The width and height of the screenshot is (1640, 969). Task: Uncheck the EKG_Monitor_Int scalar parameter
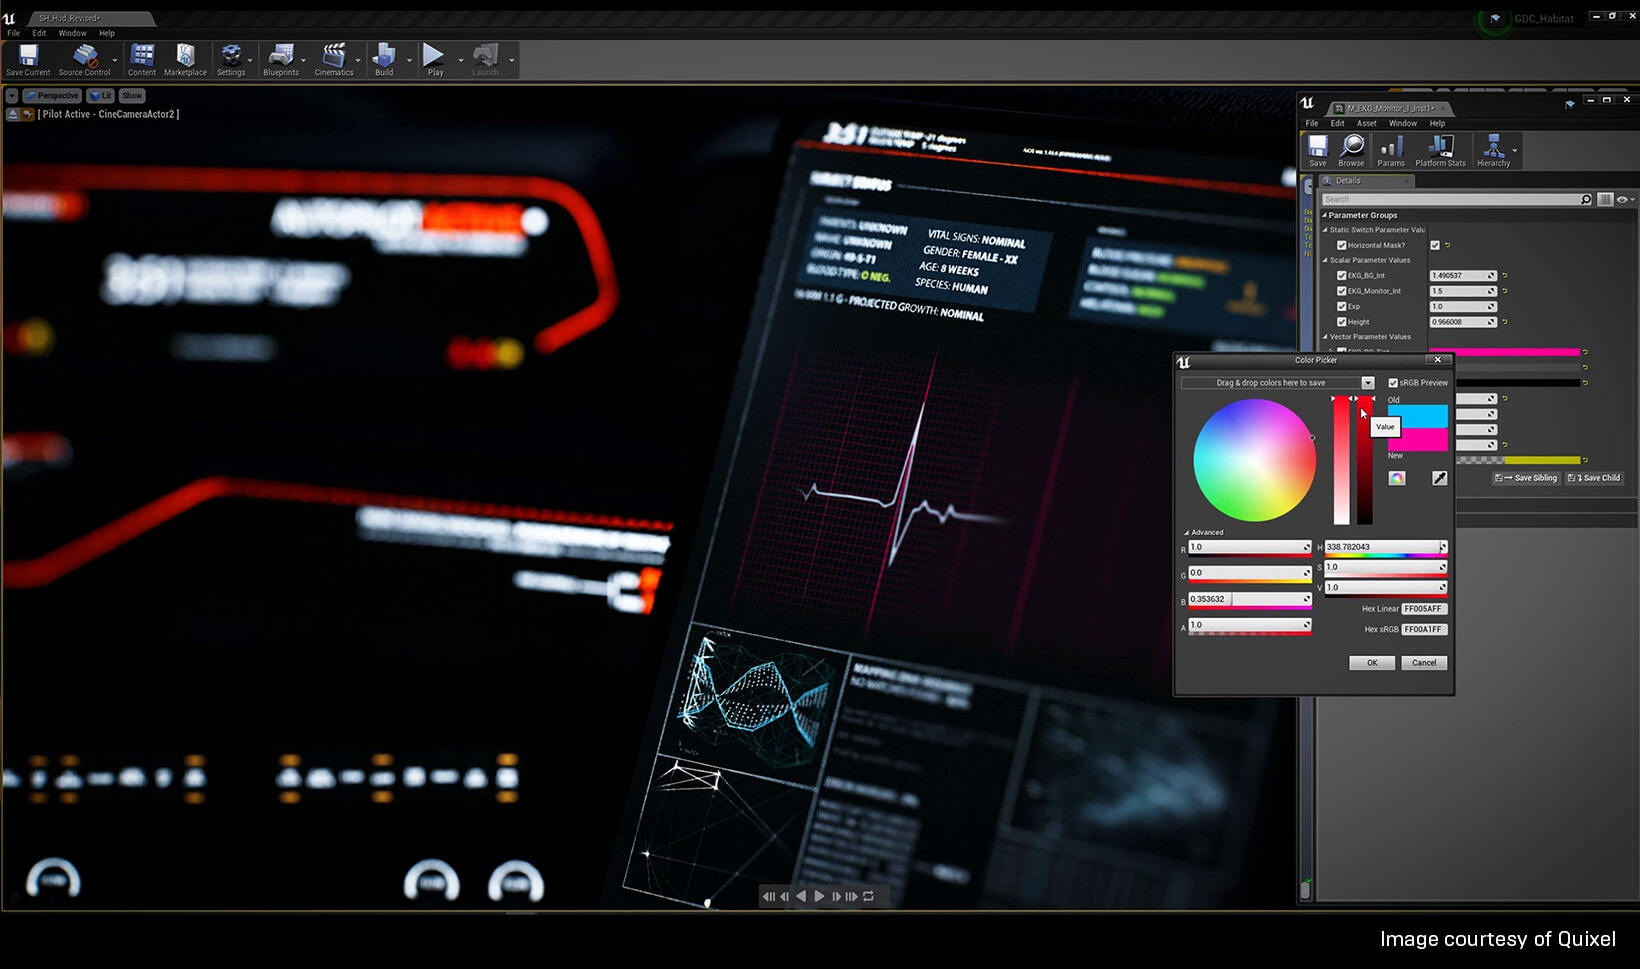[x=1343, y=291]
